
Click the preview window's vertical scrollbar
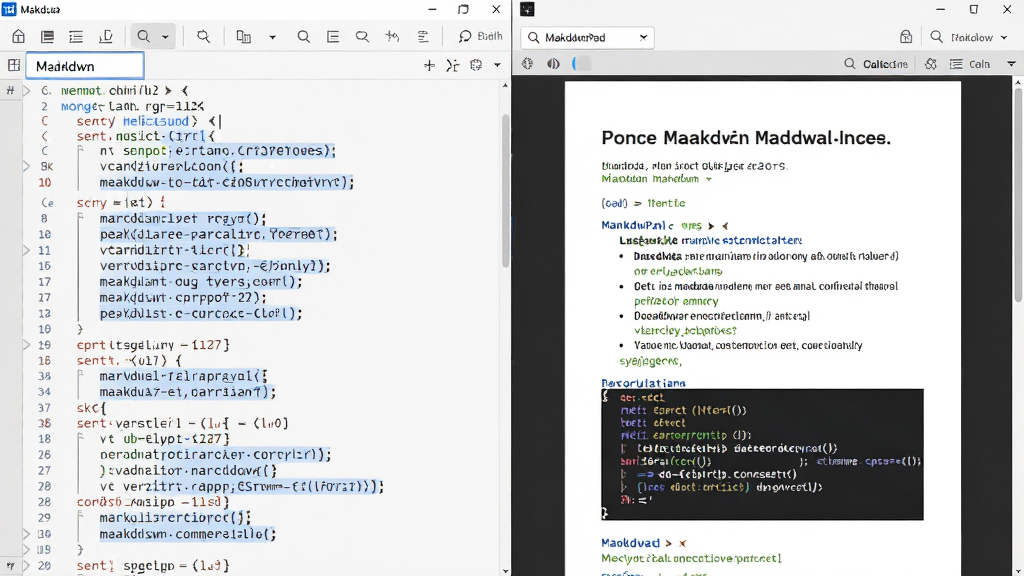[1018, 195]
